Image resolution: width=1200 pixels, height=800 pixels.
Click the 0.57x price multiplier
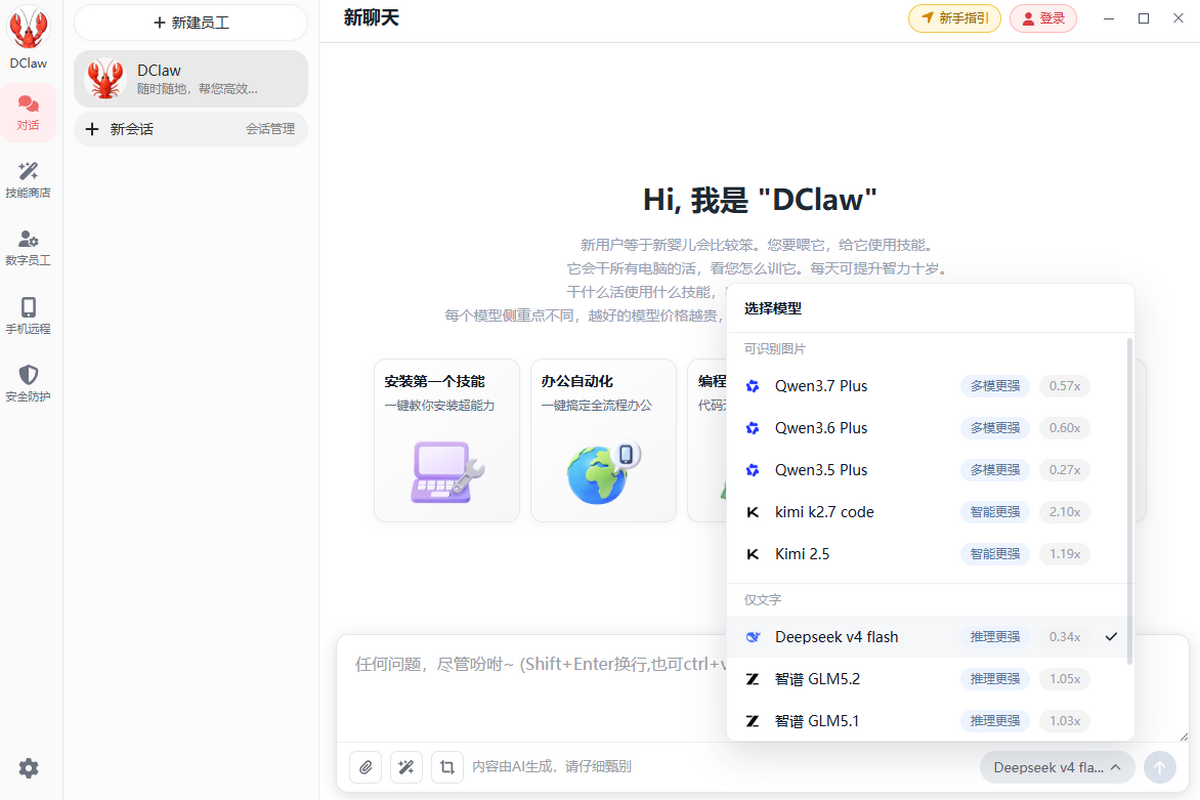pyautogui.click(x=1064, y=386)
